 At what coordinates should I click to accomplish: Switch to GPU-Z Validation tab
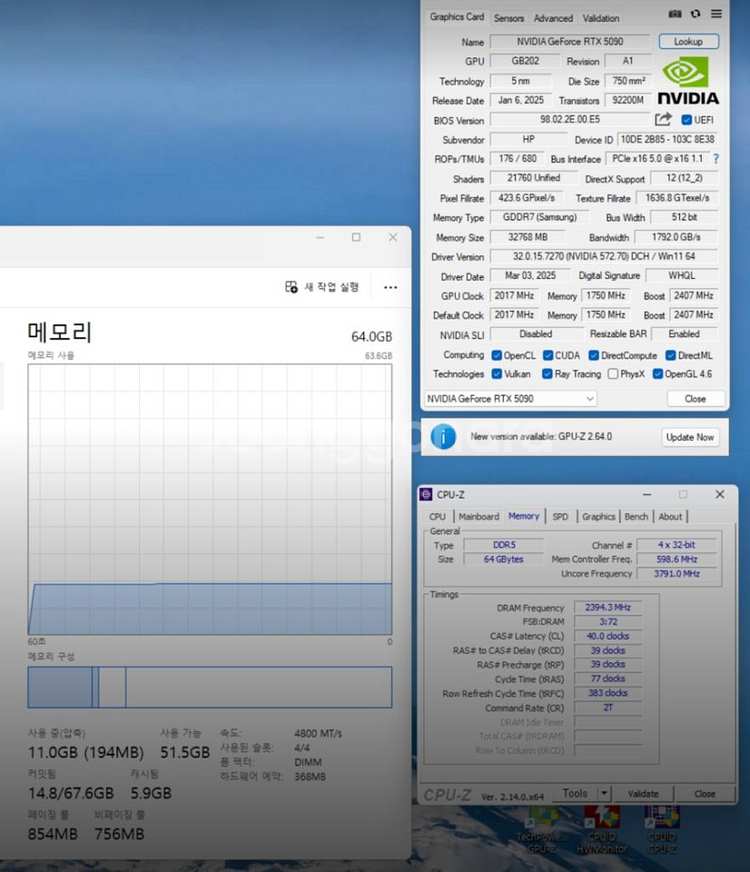(601, 18)
